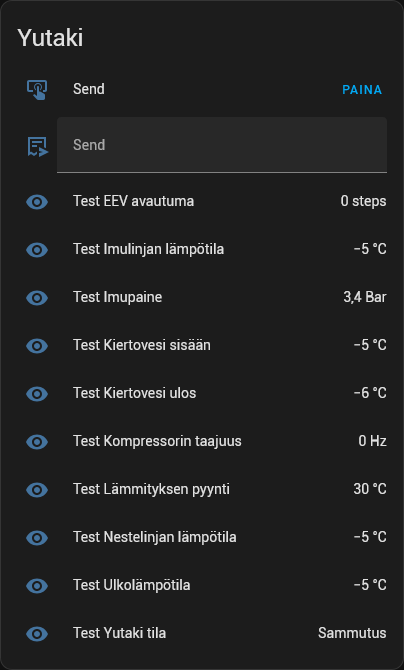Click eye icon for Test Nestelinjan lämpötila
The width and height of the screenshot is (404, 670).
tap(37, 538)
